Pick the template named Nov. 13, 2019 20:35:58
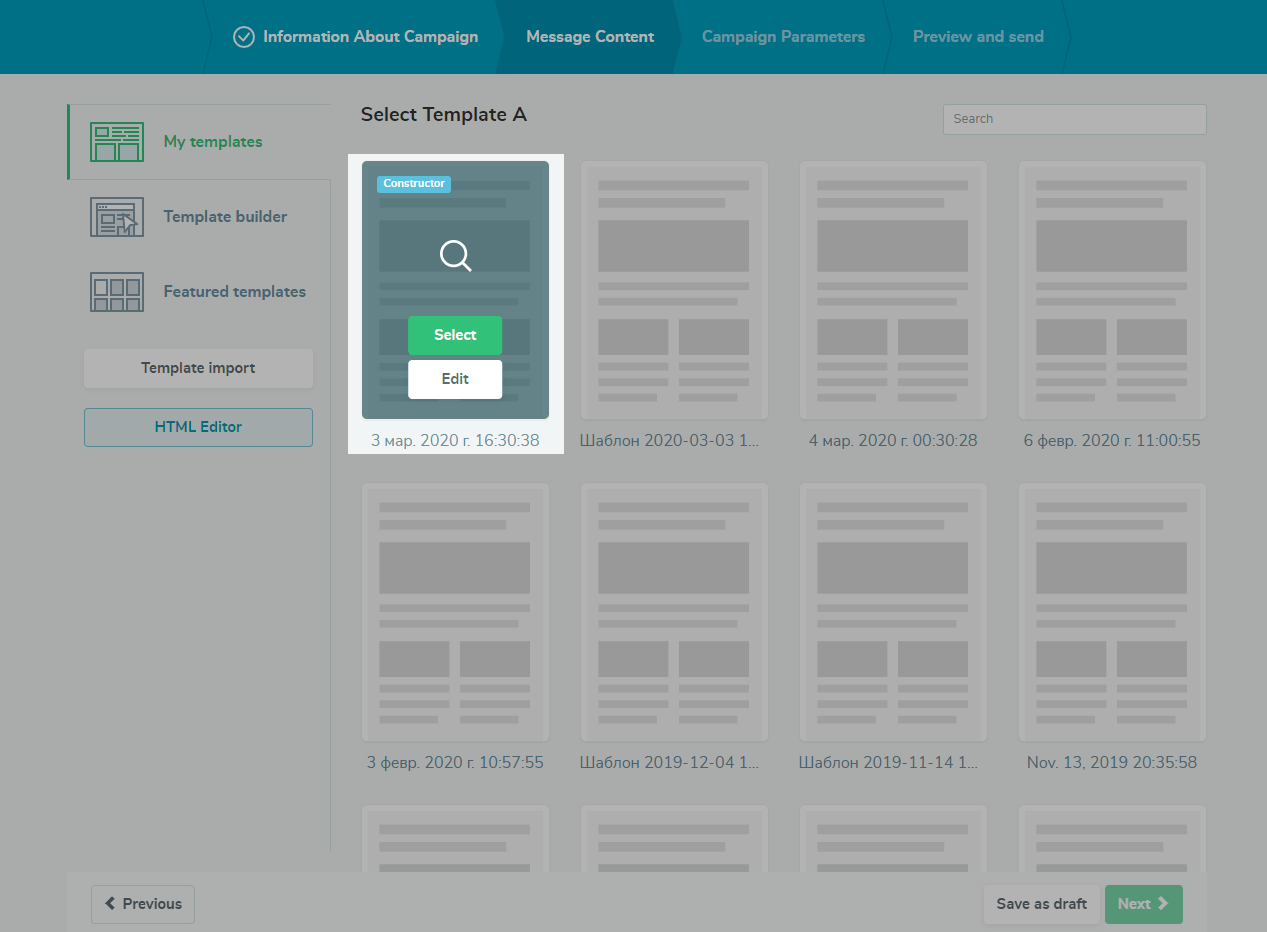Viewport: 1267px width, 932px height. (x=1112, y=612)
